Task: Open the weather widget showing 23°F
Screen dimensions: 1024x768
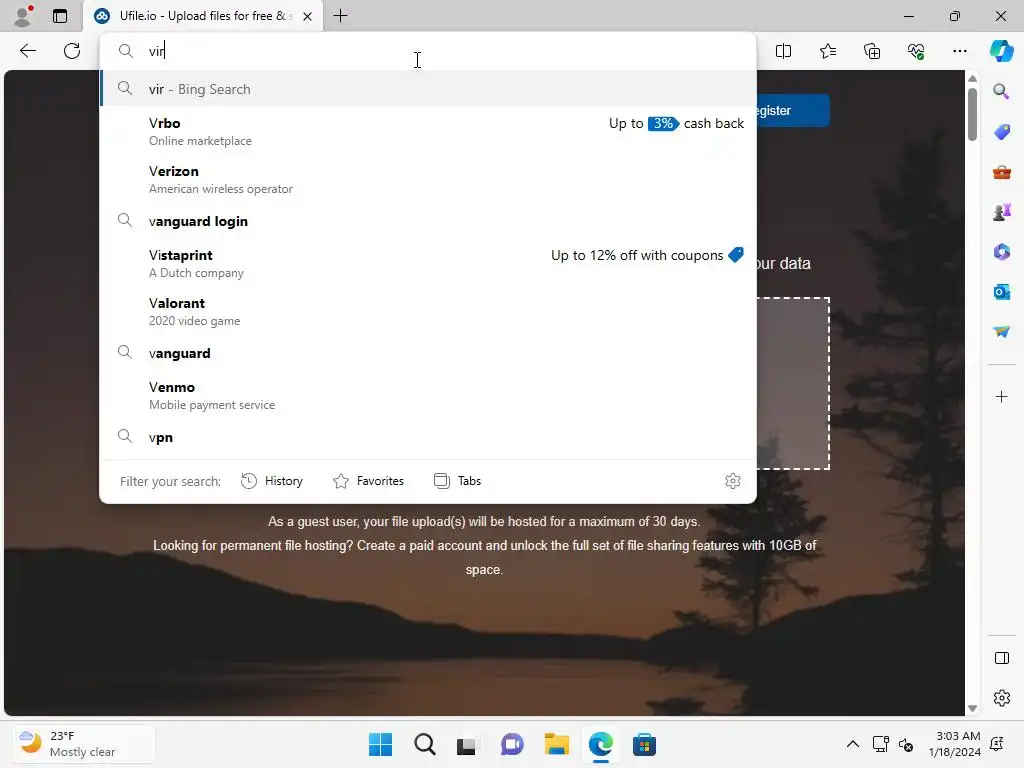Action: point(84,744)
